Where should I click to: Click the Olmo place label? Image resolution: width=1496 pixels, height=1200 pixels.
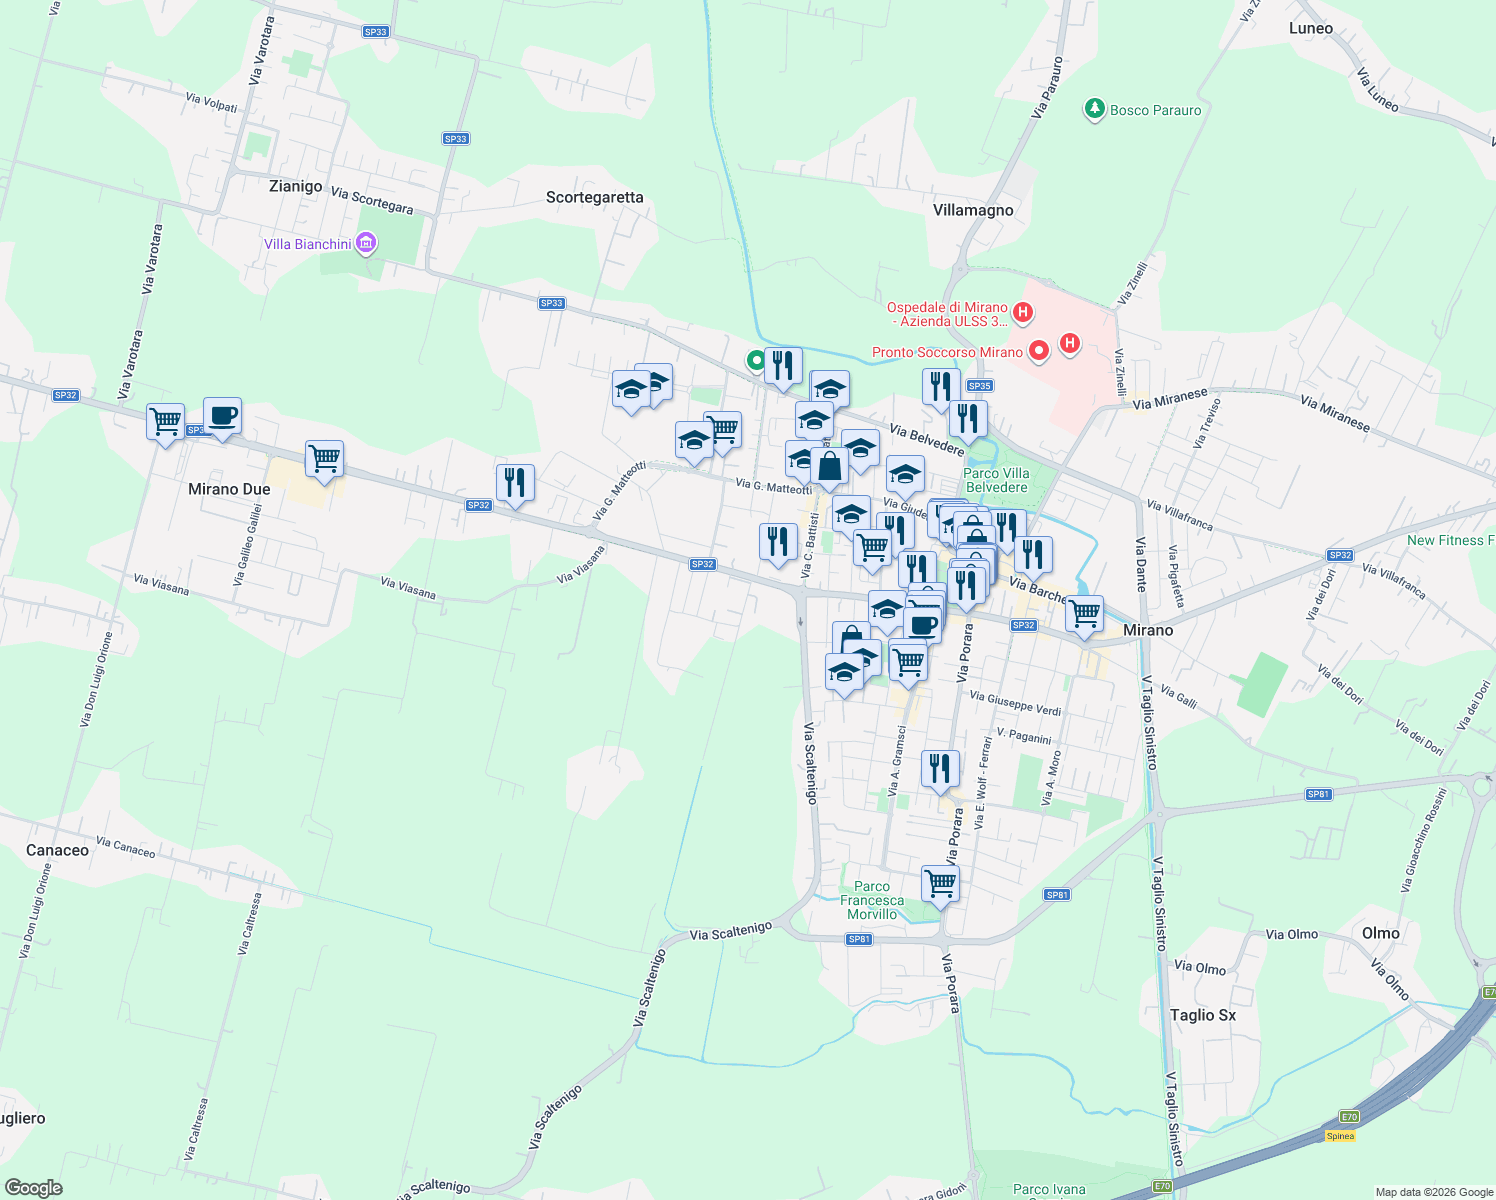click(x=1381, y=933)
